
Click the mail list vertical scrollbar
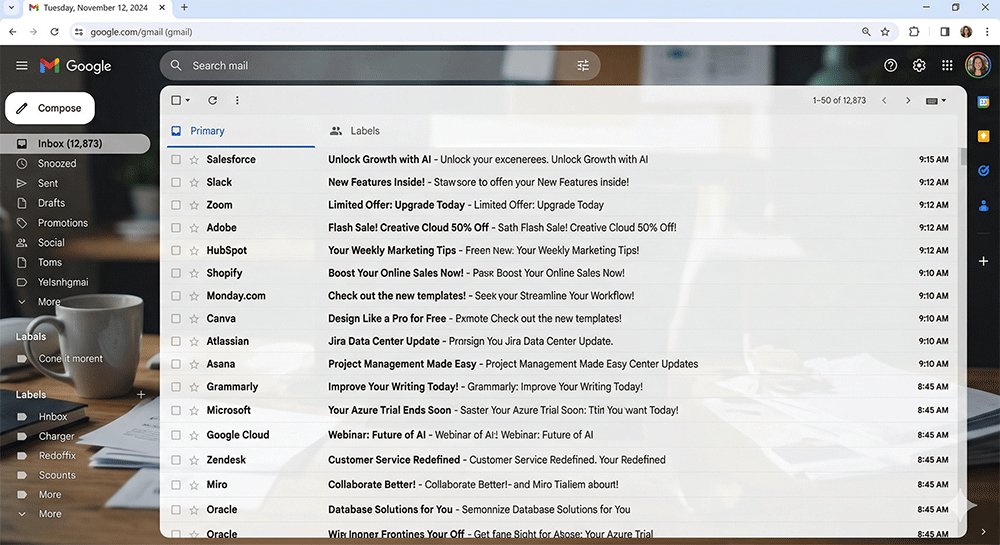coord(963,156)
